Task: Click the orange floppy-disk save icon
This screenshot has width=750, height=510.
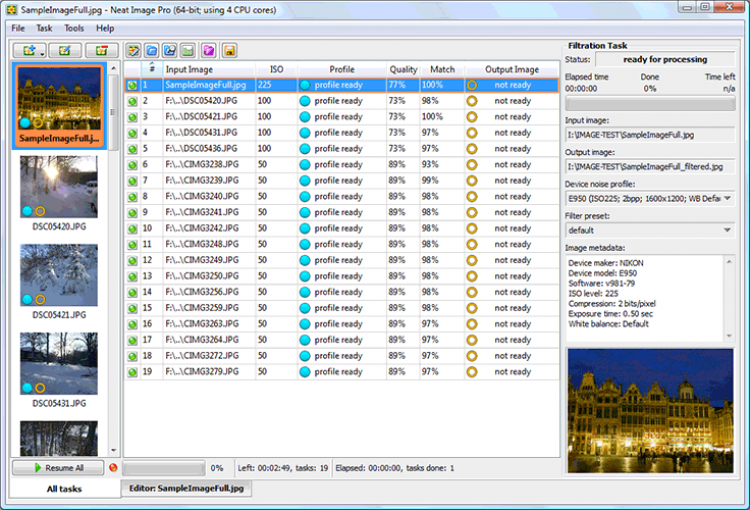Action: (x=230, y=50)
